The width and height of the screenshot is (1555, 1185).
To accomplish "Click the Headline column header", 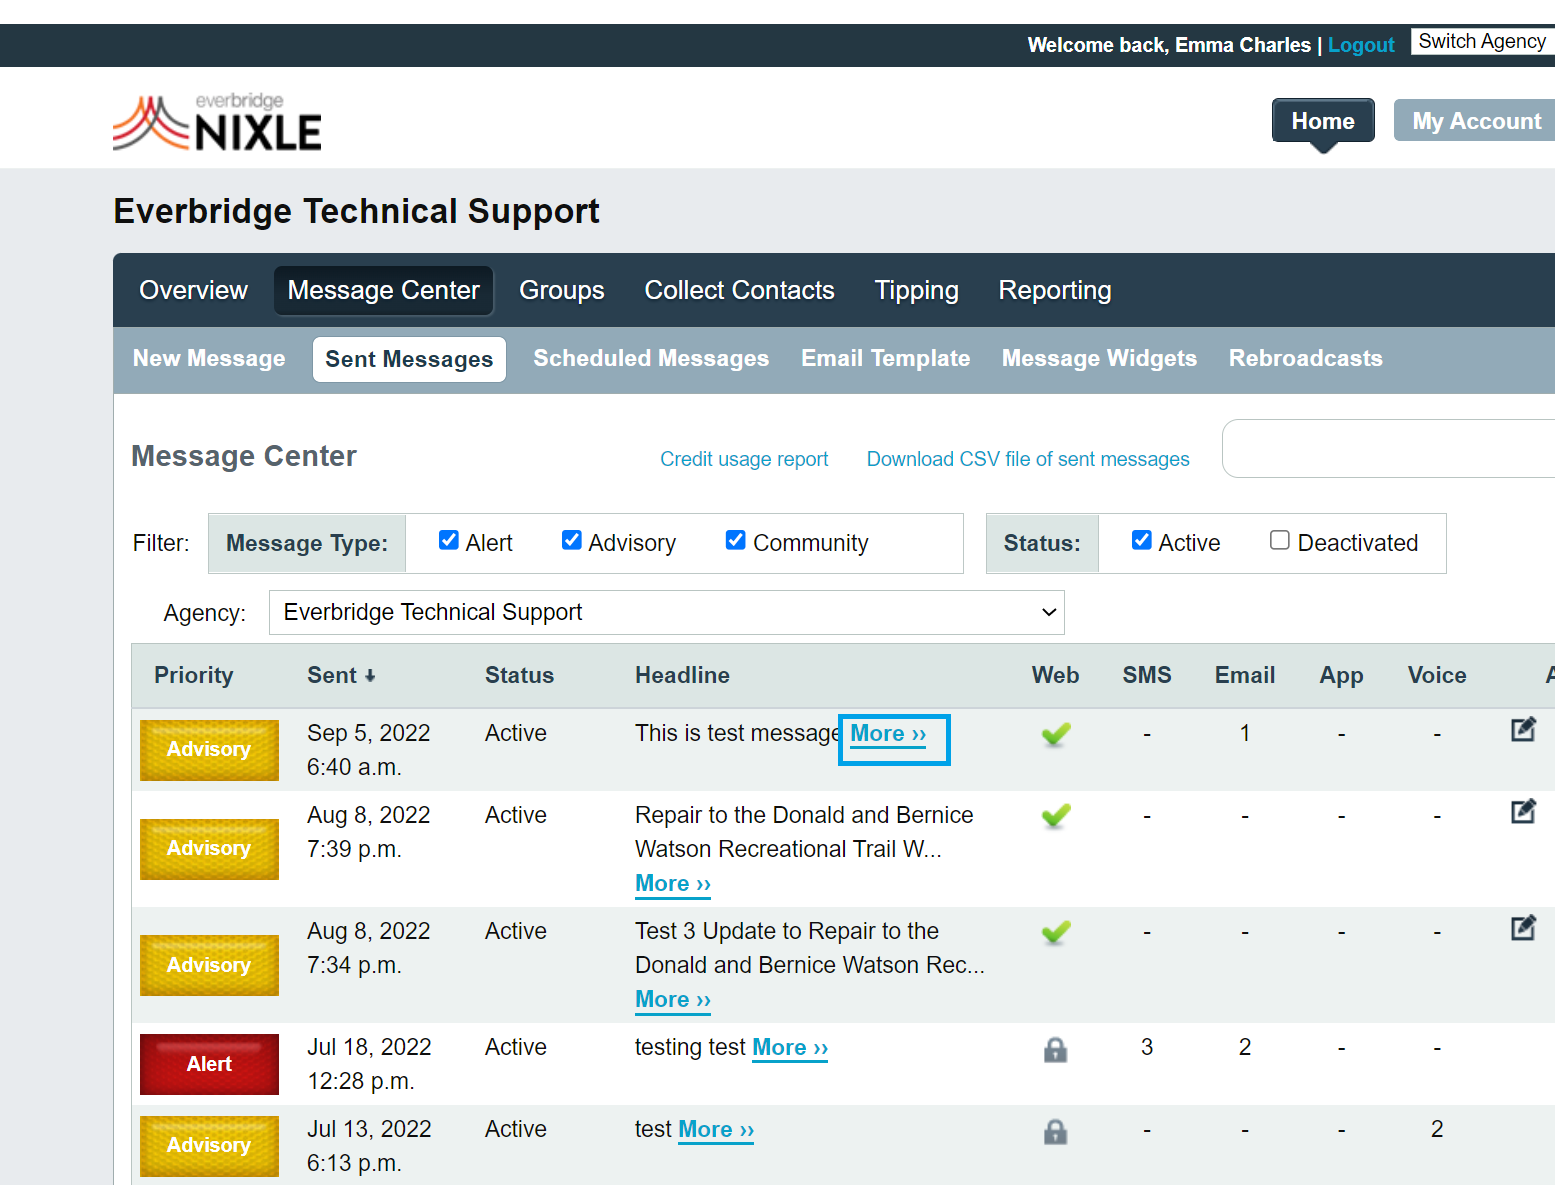I will [x=682, y=676].
